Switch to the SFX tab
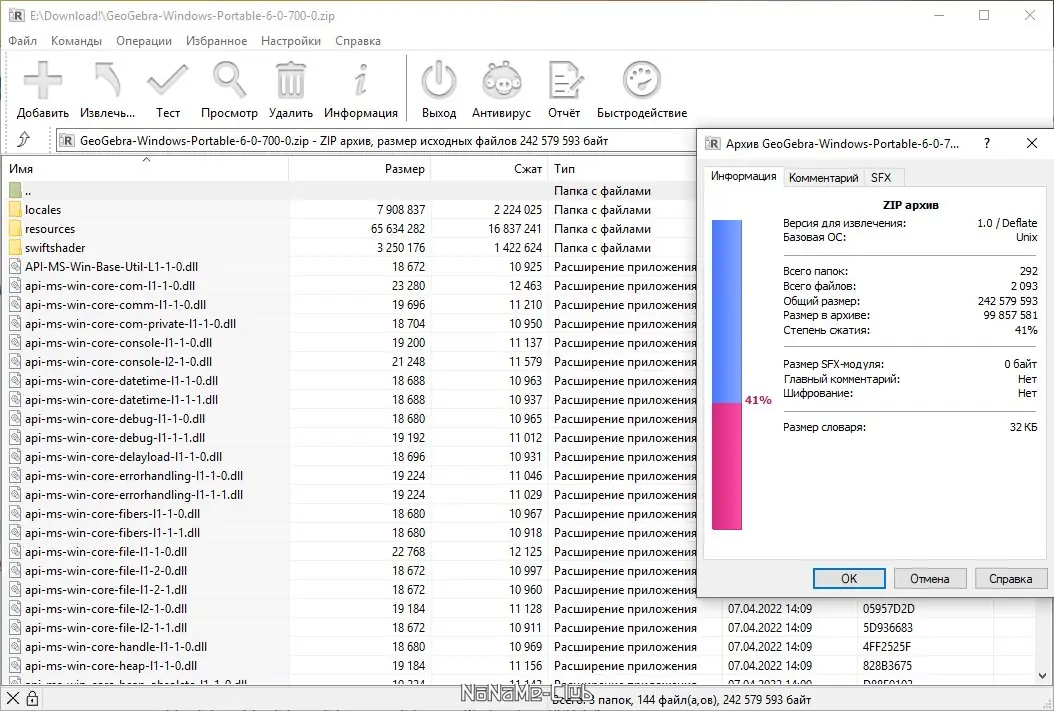The height and width of the screenshot is (711, 1054). [881, 177]
